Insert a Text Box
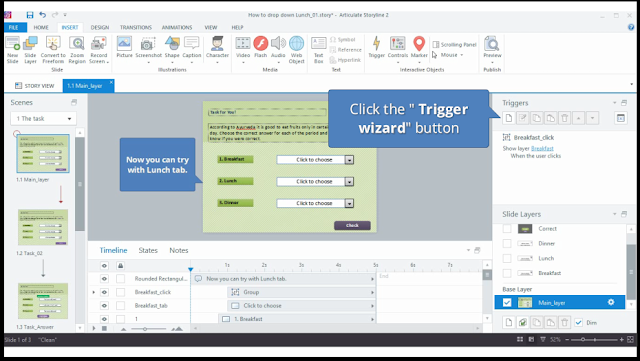This screenshot has width=640, height=361. pyautogui.click(x=318, y=50)
